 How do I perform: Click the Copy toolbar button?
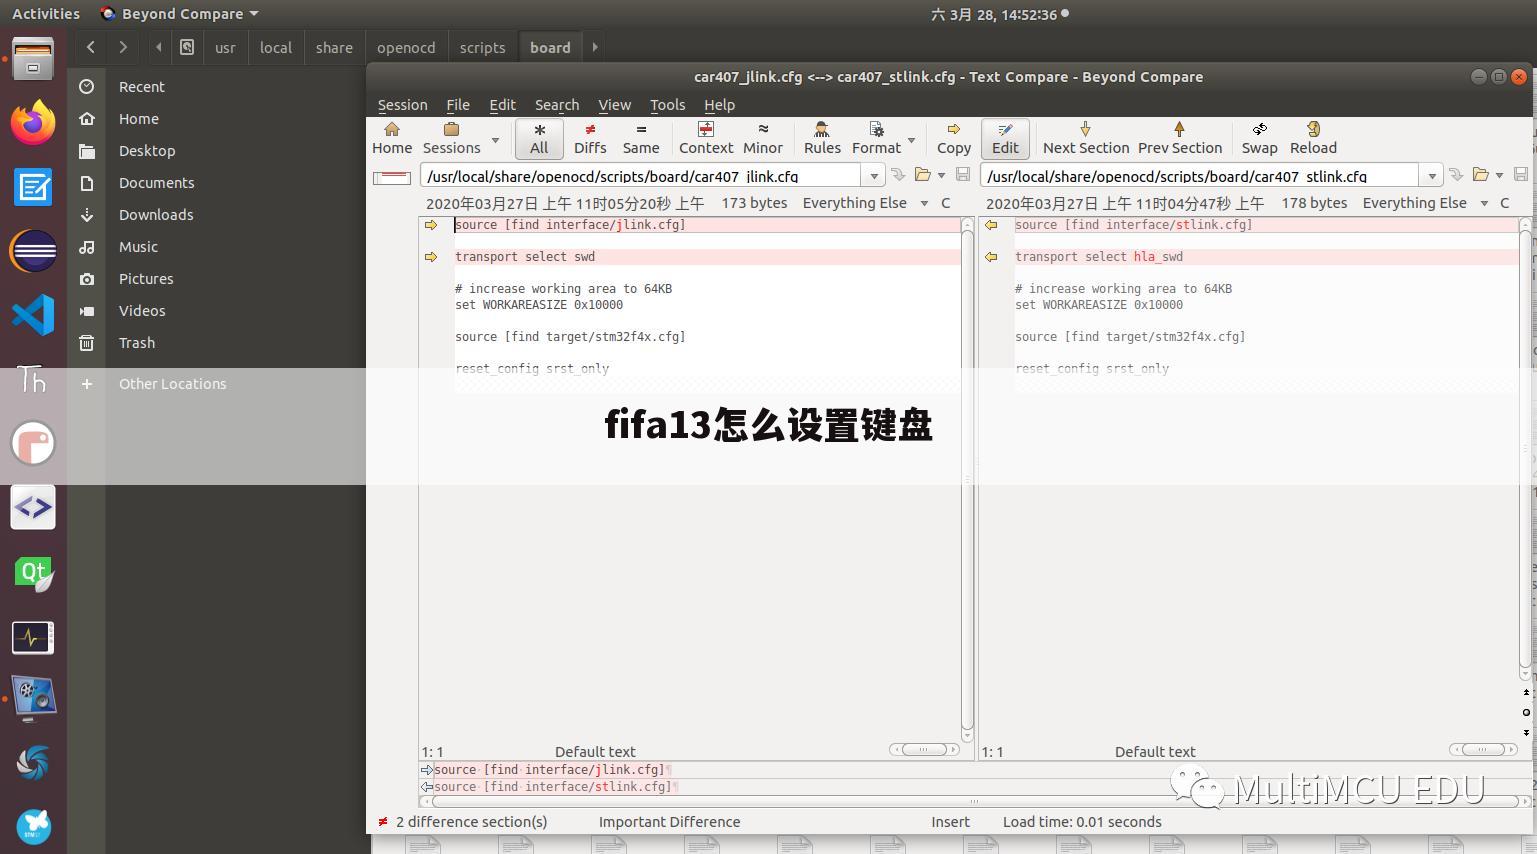954,138
